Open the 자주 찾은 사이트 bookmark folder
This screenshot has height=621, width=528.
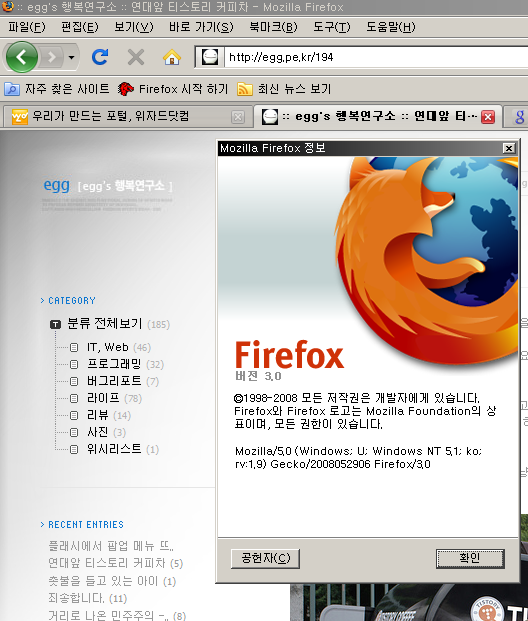57,89
